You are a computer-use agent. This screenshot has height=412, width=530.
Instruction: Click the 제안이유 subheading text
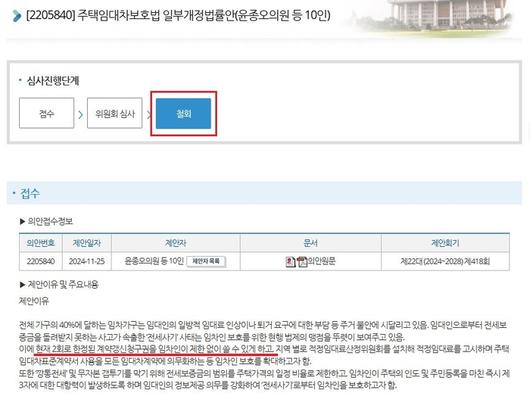tap(34, 301)
